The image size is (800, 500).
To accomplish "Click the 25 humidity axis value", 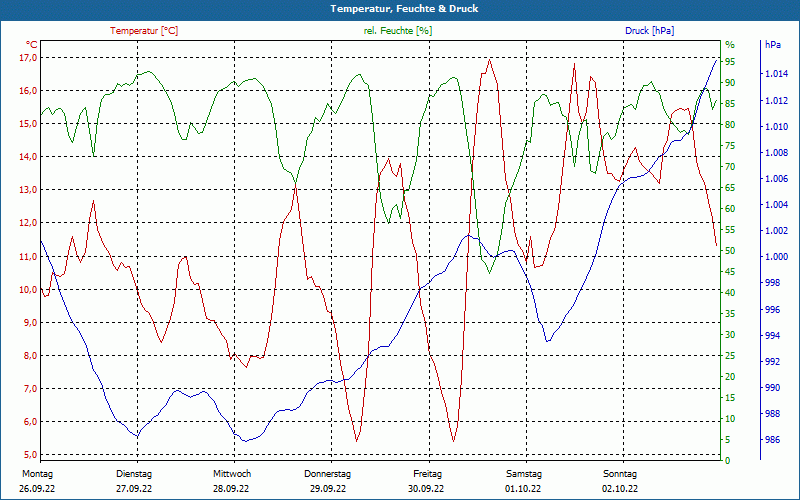I will 730,356.
